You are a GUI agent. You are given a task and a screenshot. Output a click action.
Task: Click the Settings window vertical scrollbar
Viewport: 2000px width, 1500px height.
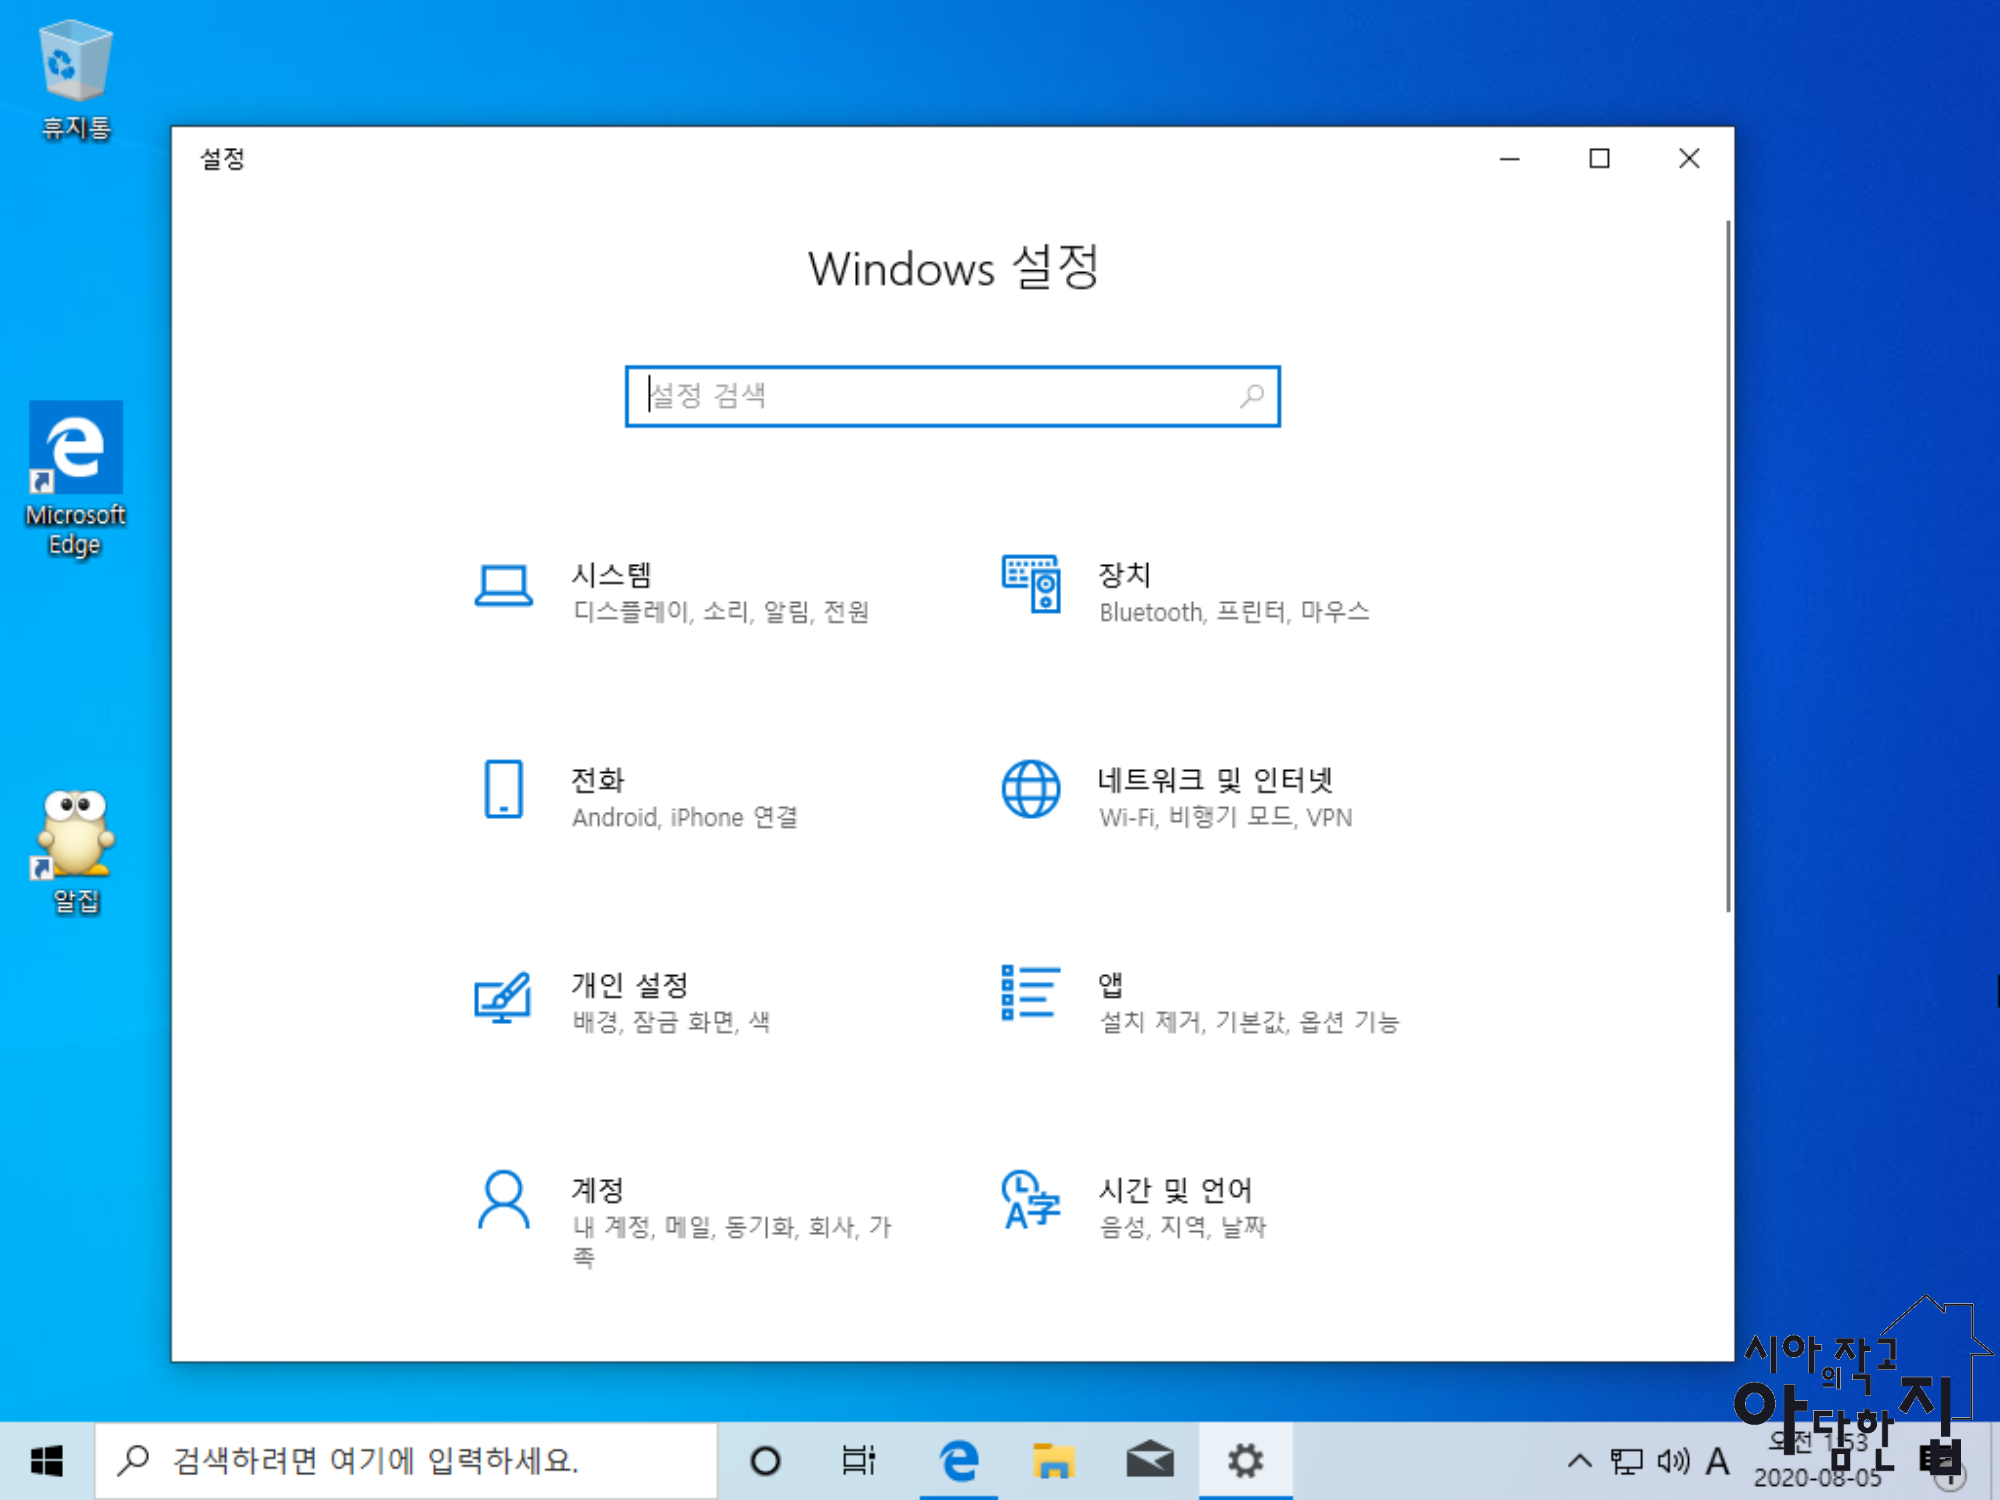[1728, 566]
